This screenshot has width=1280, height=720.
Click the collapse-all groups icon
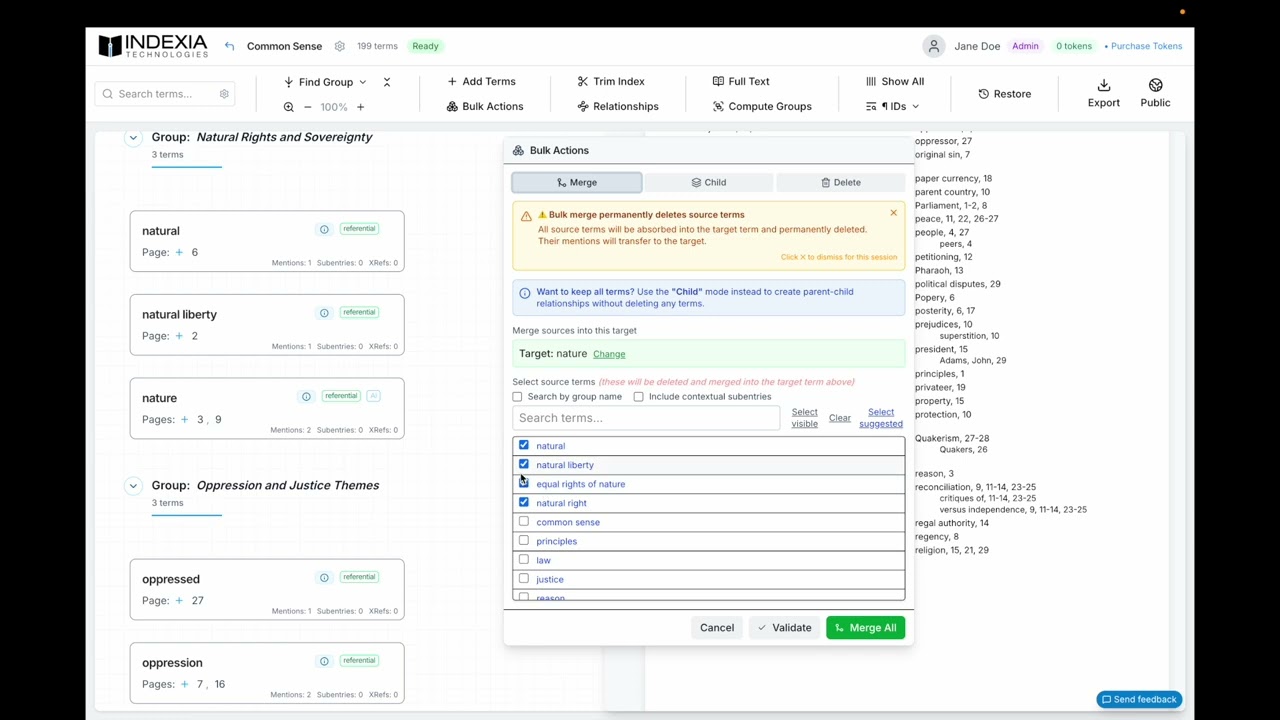click(387, 82)
